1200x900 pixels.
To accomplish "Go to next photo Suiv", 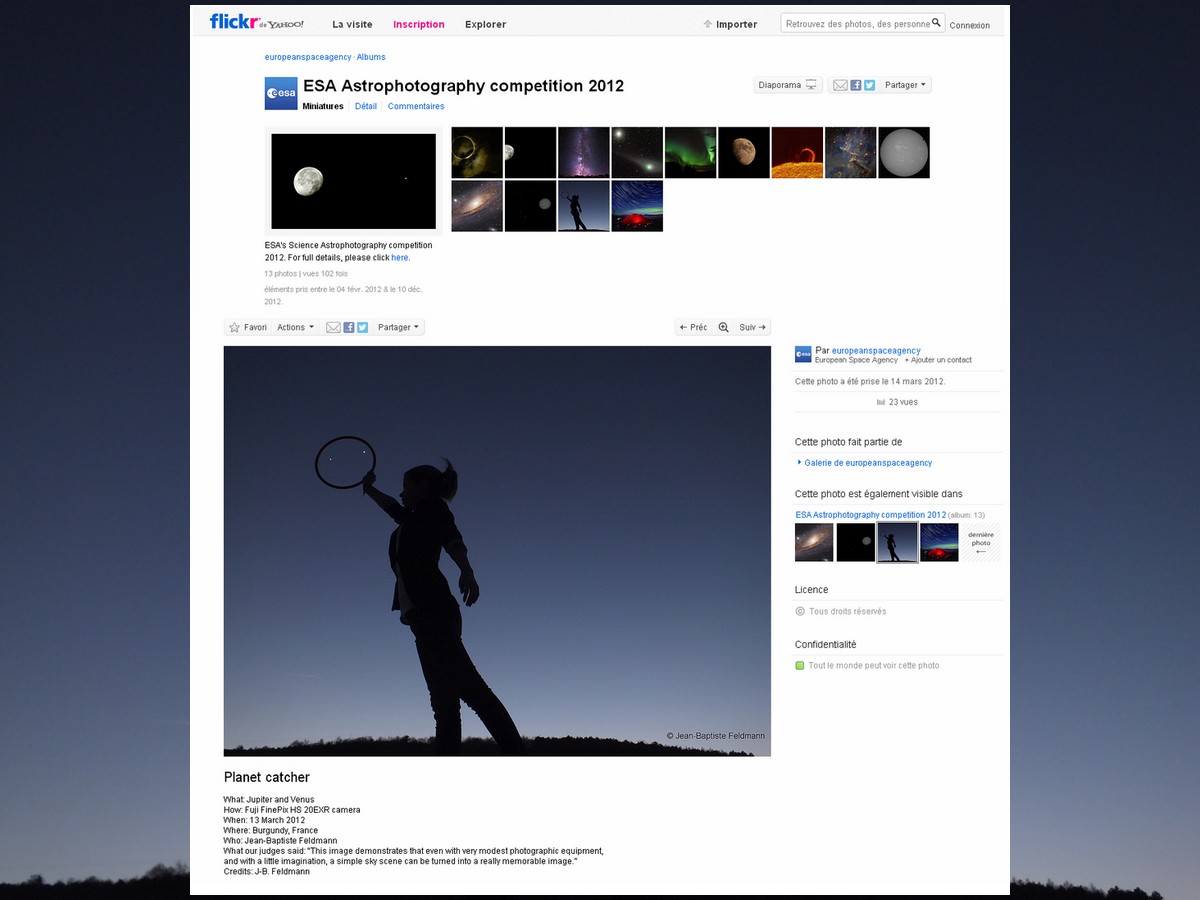I will pyautogui.click(x=753, y=327).
